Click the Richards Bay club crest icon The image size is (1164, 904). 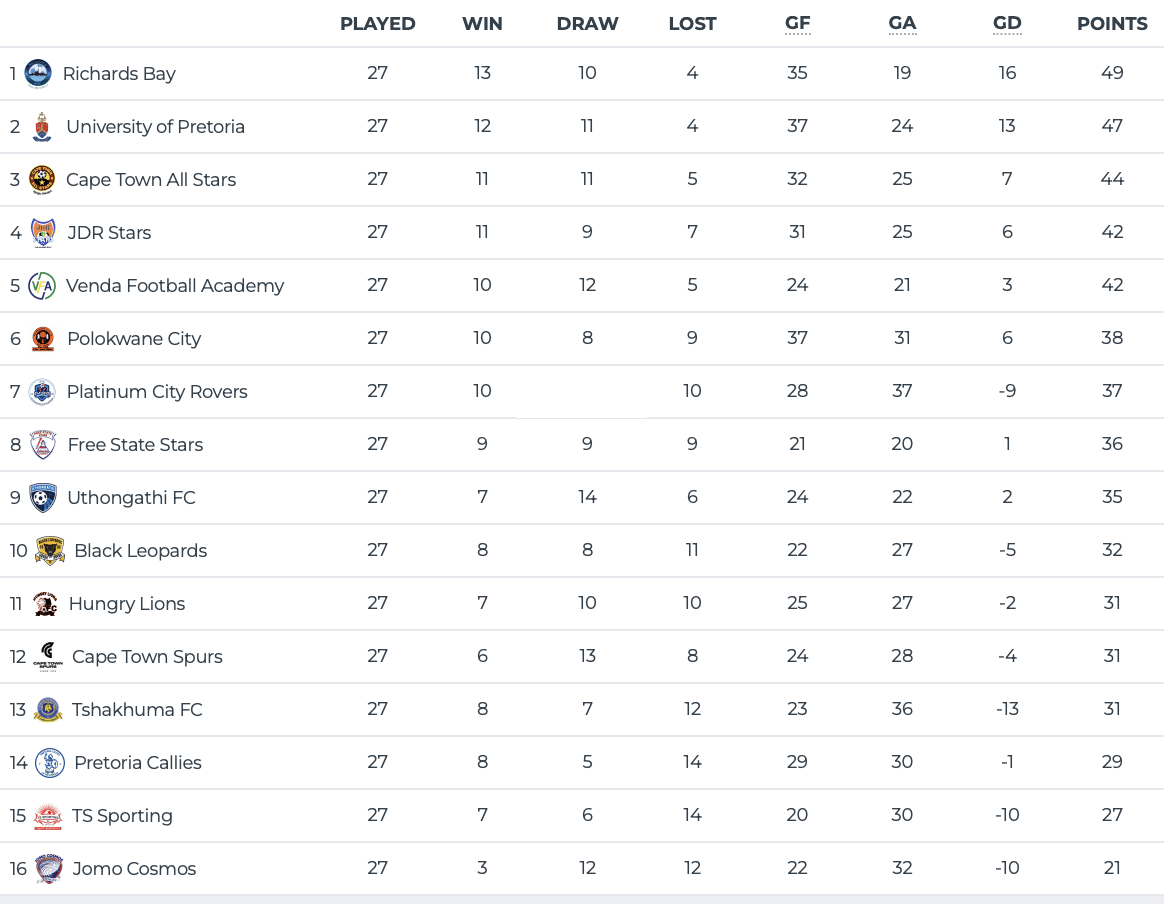coord(38,73)
